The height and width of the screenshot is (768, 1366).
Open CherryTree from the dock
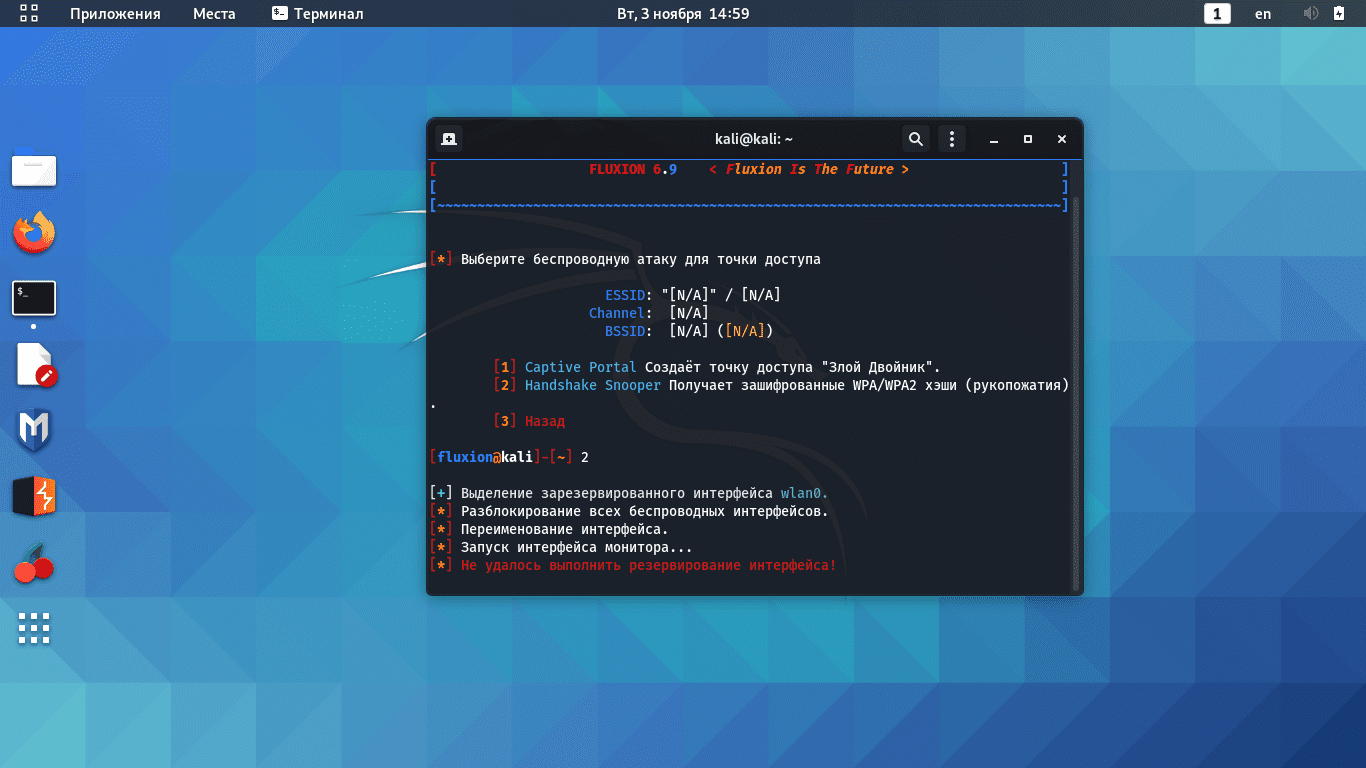[34, 563]
